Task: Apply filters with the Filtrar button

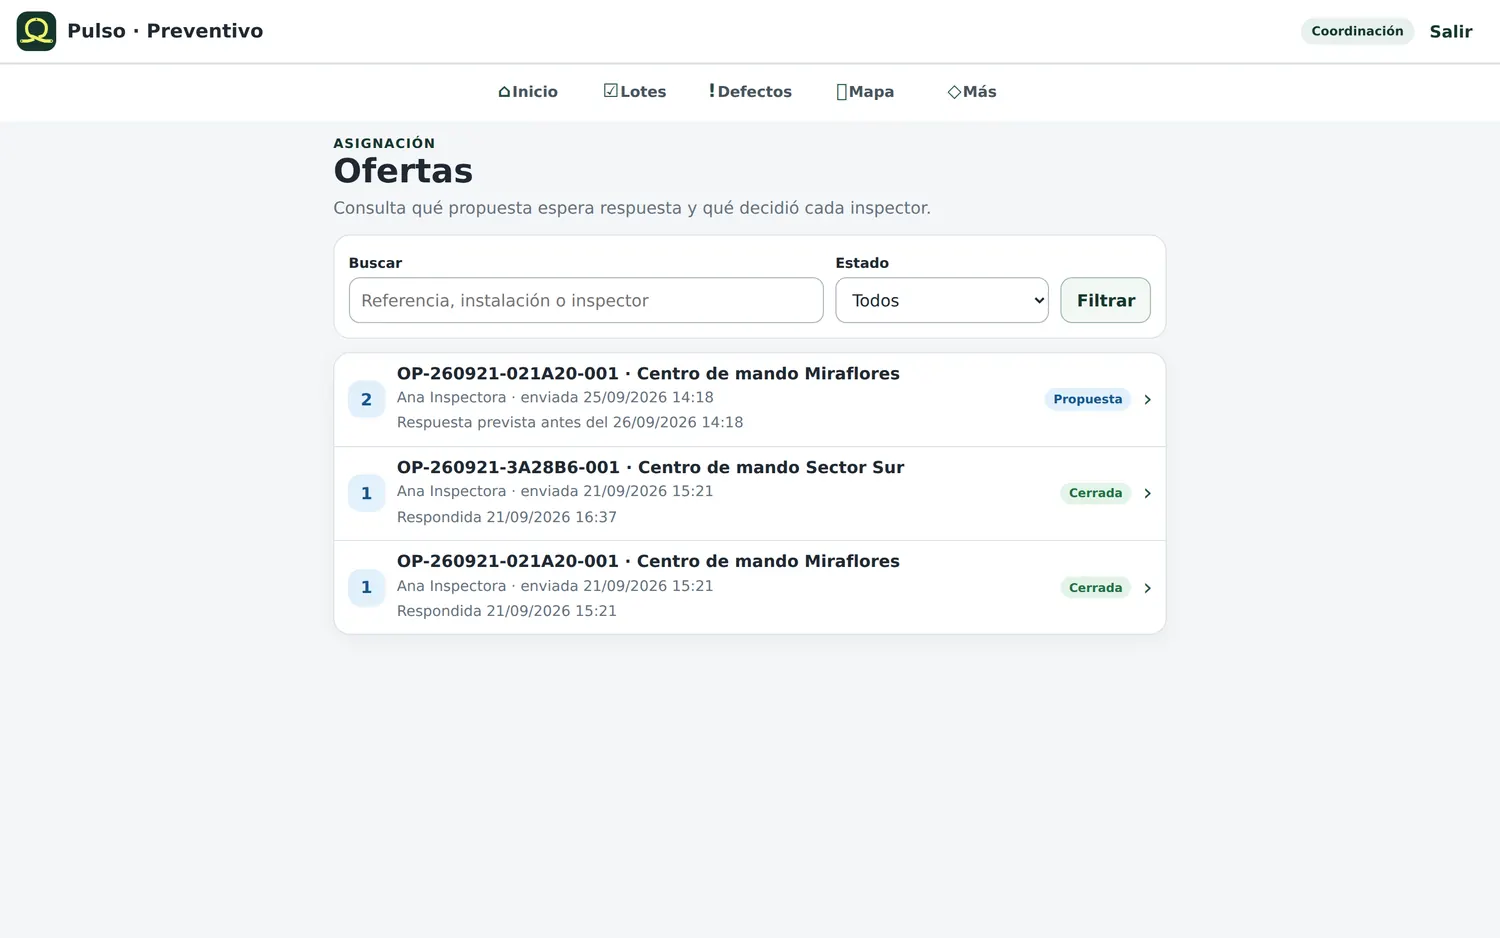Action: (x=1105, y=300)
